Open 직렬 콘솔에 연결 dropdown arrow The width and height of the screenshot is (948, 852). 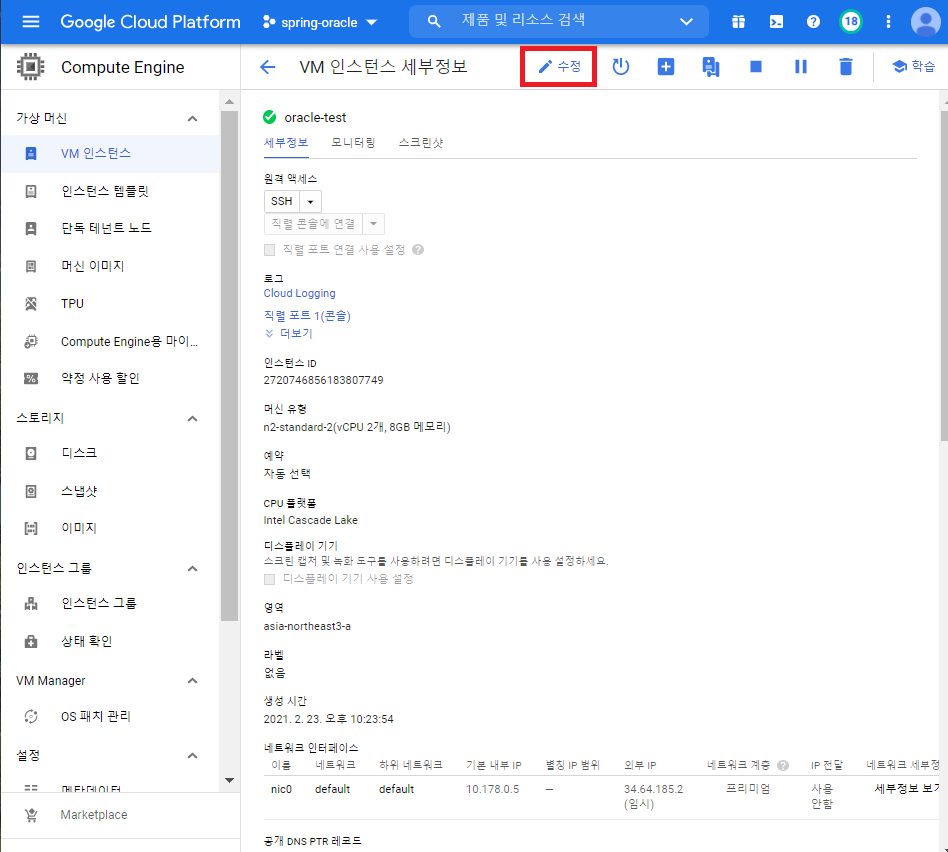click(x=373, y=224)
